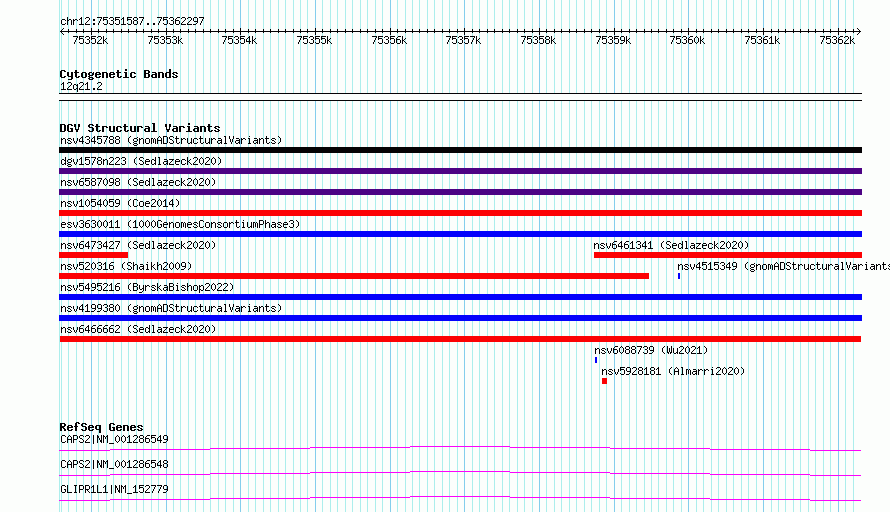Click the 75360k ruler tick label
Screen dimensions: 890x512
point(687,40)
